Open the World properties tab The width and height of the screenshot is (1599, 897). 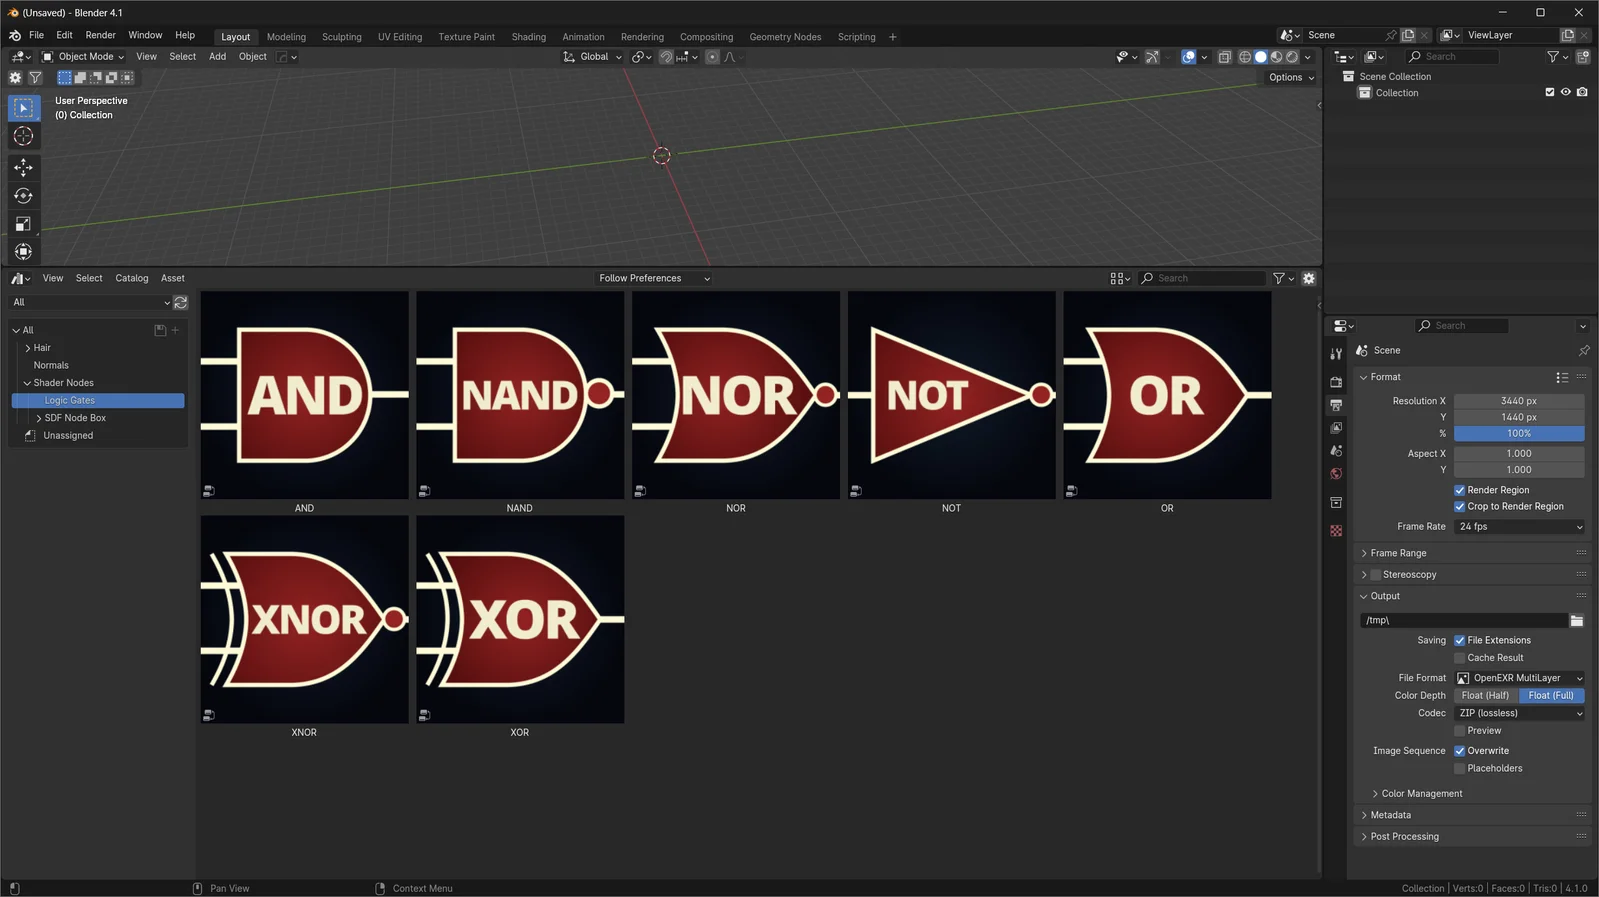click(1336, 474)
